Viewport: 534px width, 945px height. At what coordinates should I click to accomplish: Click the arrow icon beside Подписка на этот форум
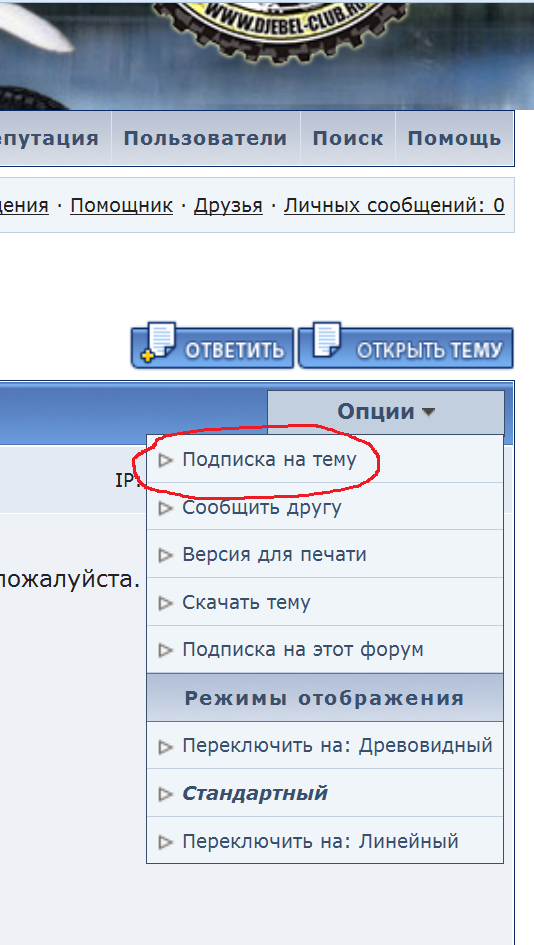click(165, 651)
